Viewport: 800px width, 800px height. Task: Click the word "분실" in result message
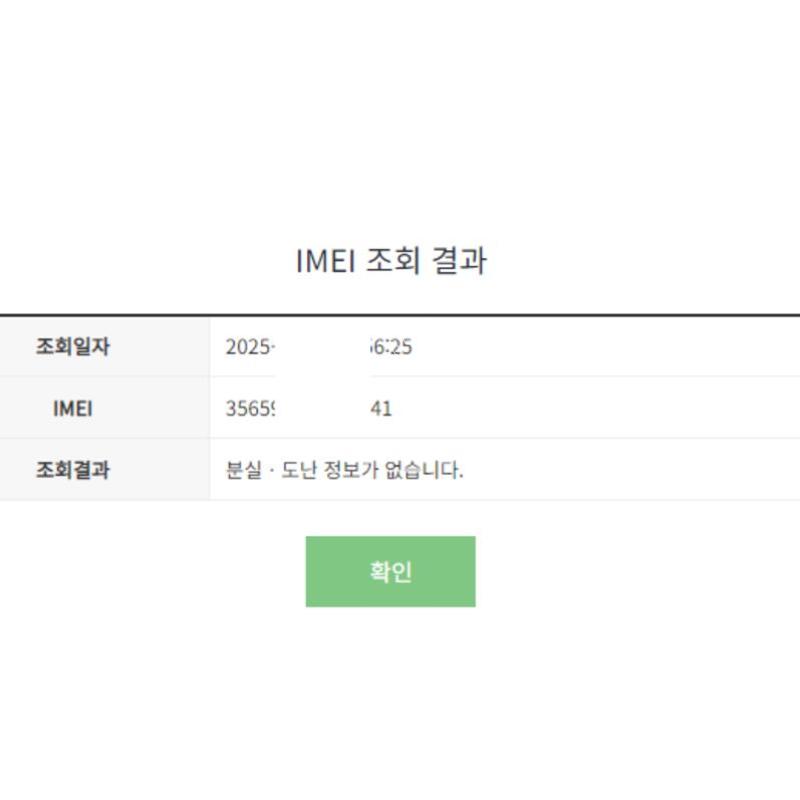(x=244, y=469)
